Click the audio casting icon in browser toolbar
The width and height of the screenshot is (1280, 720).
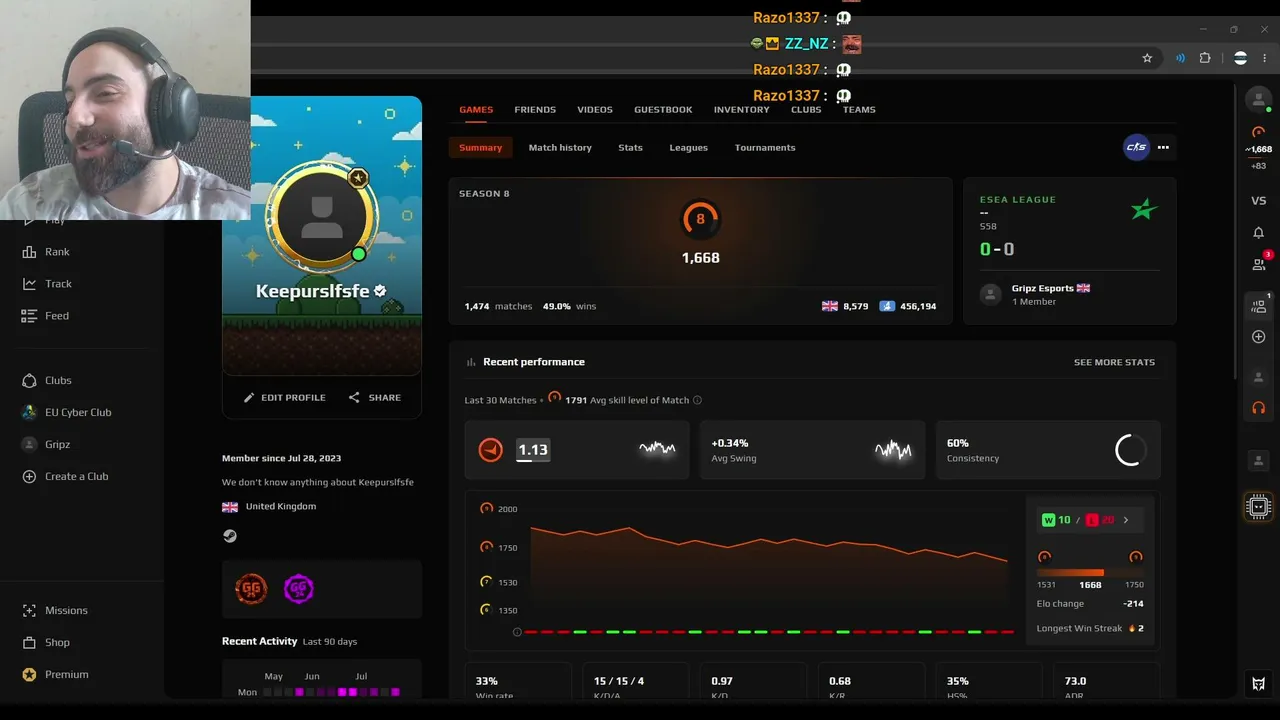point(1180,58)
